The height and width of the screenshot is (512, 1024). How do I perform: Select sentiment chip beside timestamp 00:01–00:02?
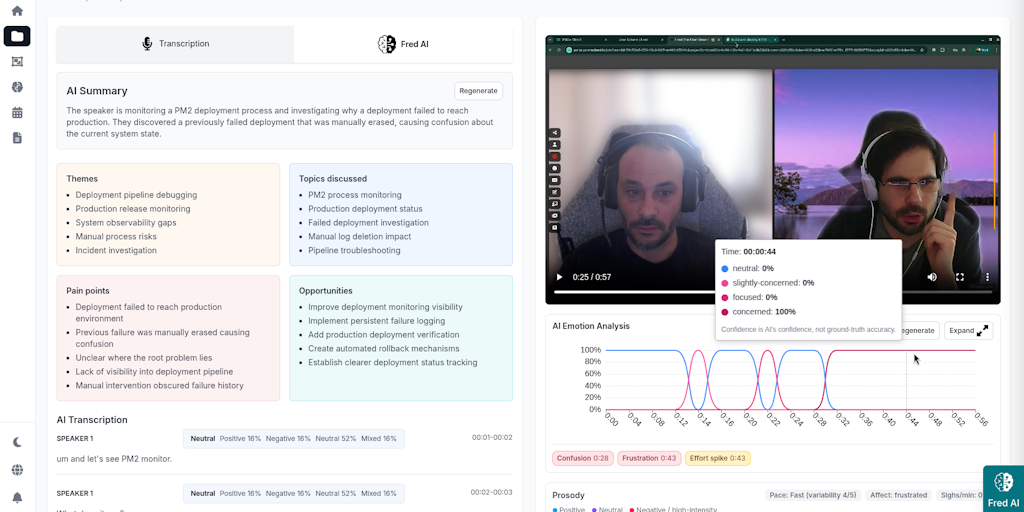(x=294, y=438)
